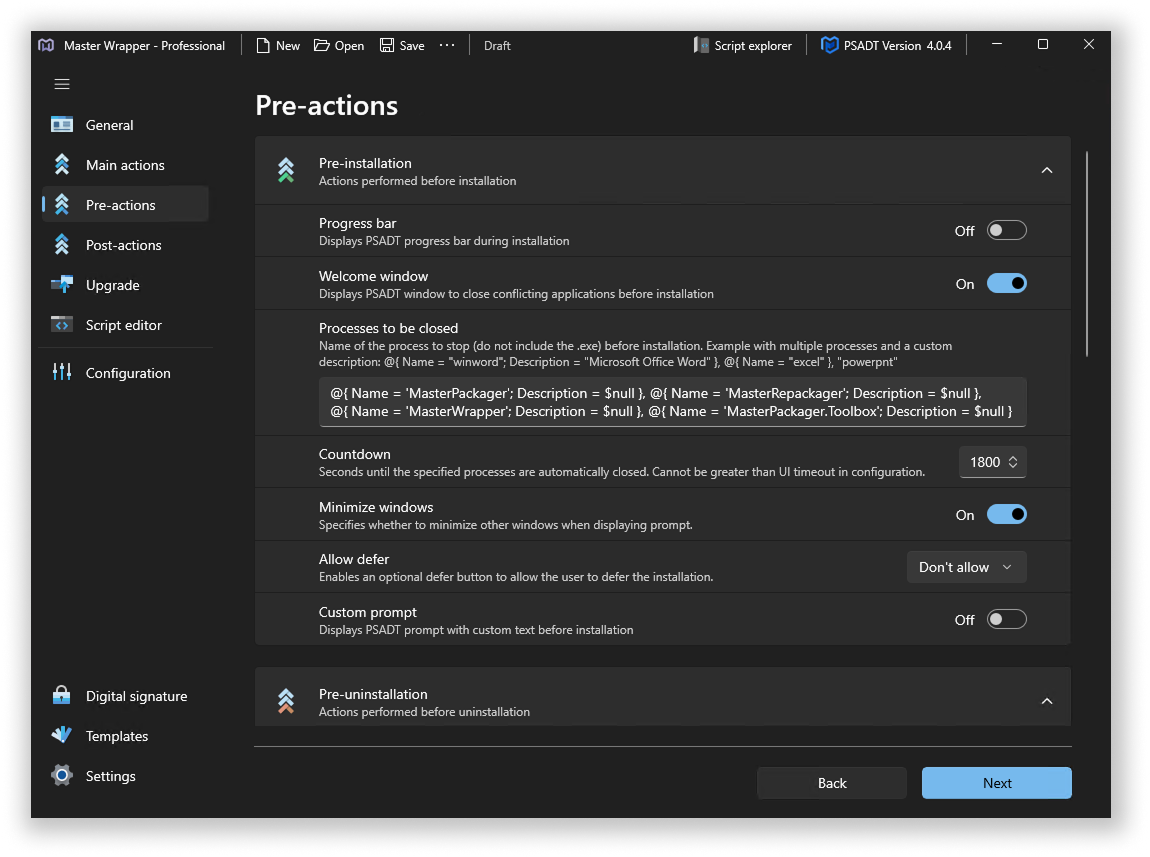Open the Digital signature page
The width and height of the screenshot is (1150, 857).
point(136,696)
